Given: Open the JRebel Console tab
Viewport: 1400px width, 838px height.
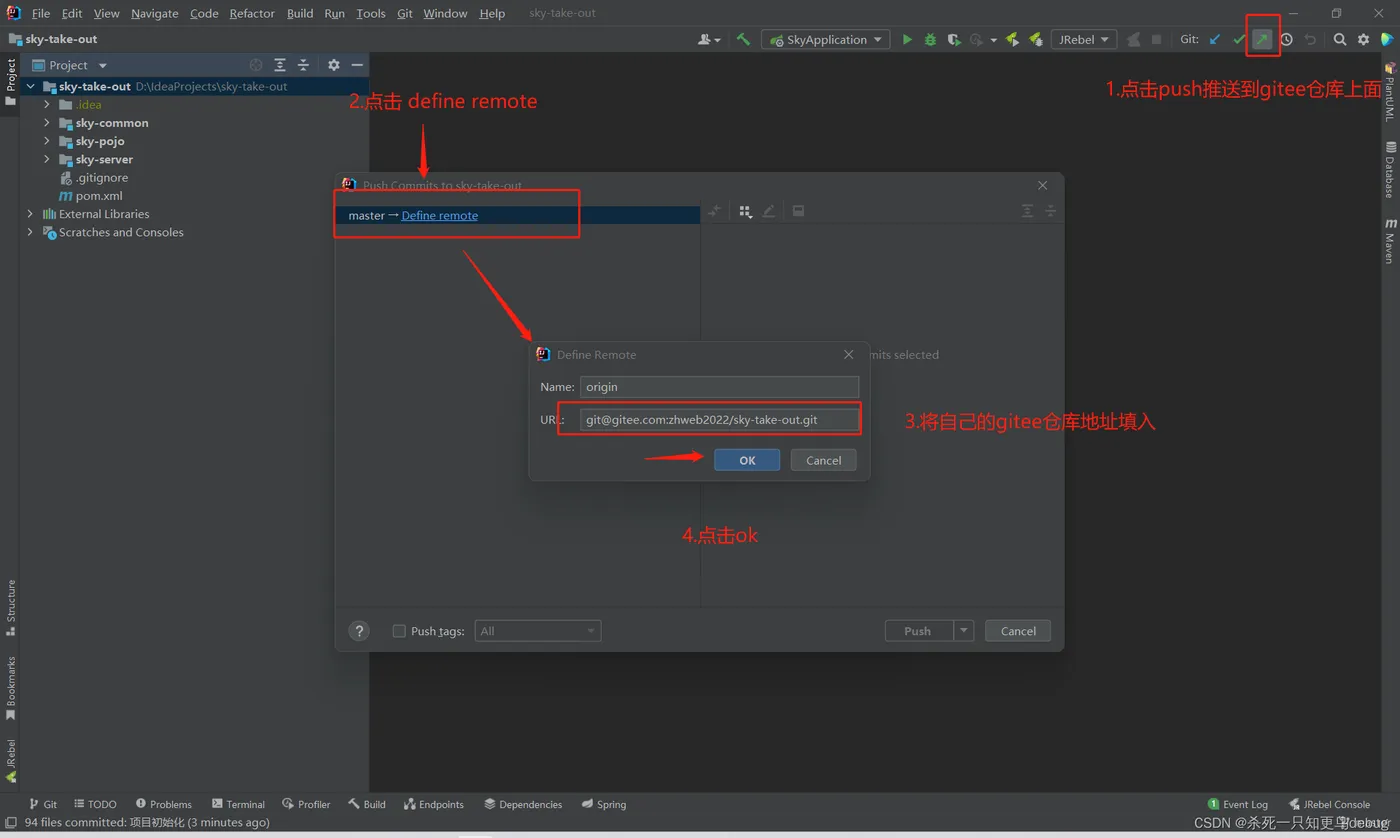Looking at the screenshot, I should click(x=1330, y=804).
